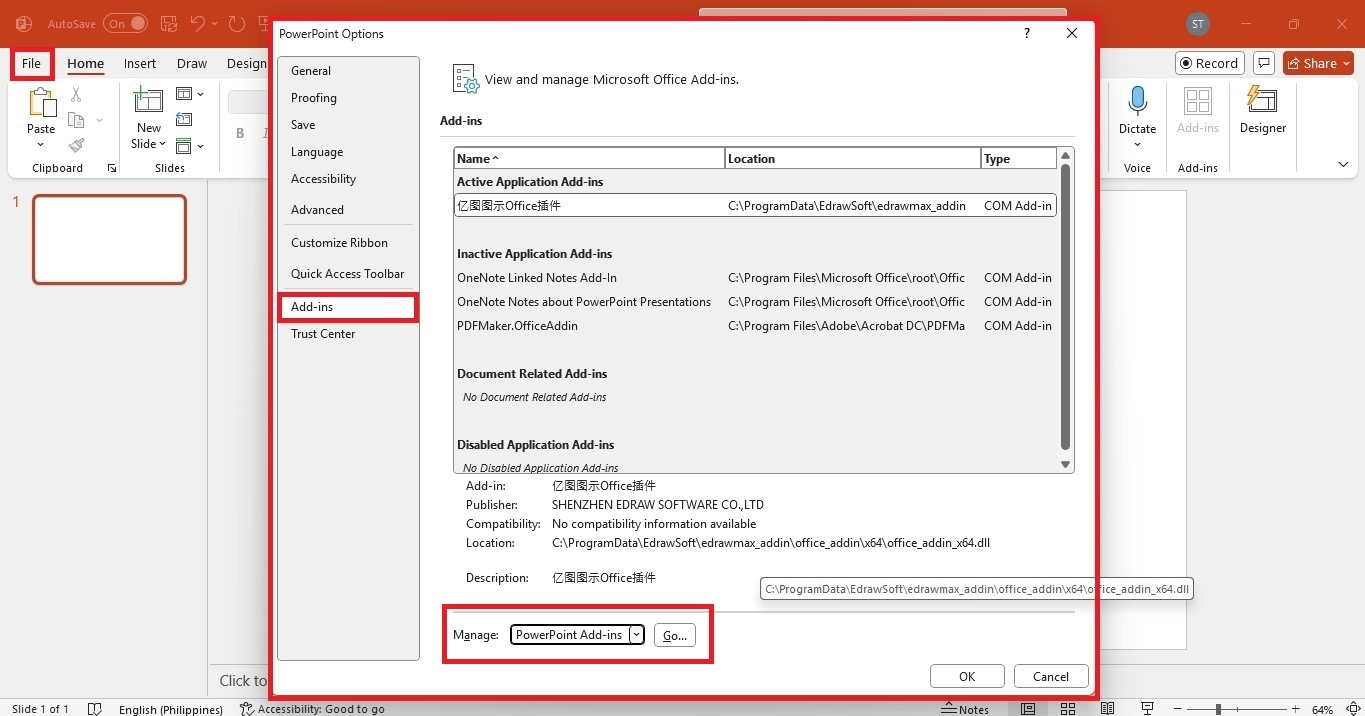The image size is (1365, 716).
Task: Click the Dictate microphone icon
Action: pyautogui.click(x=1137, y=101)
